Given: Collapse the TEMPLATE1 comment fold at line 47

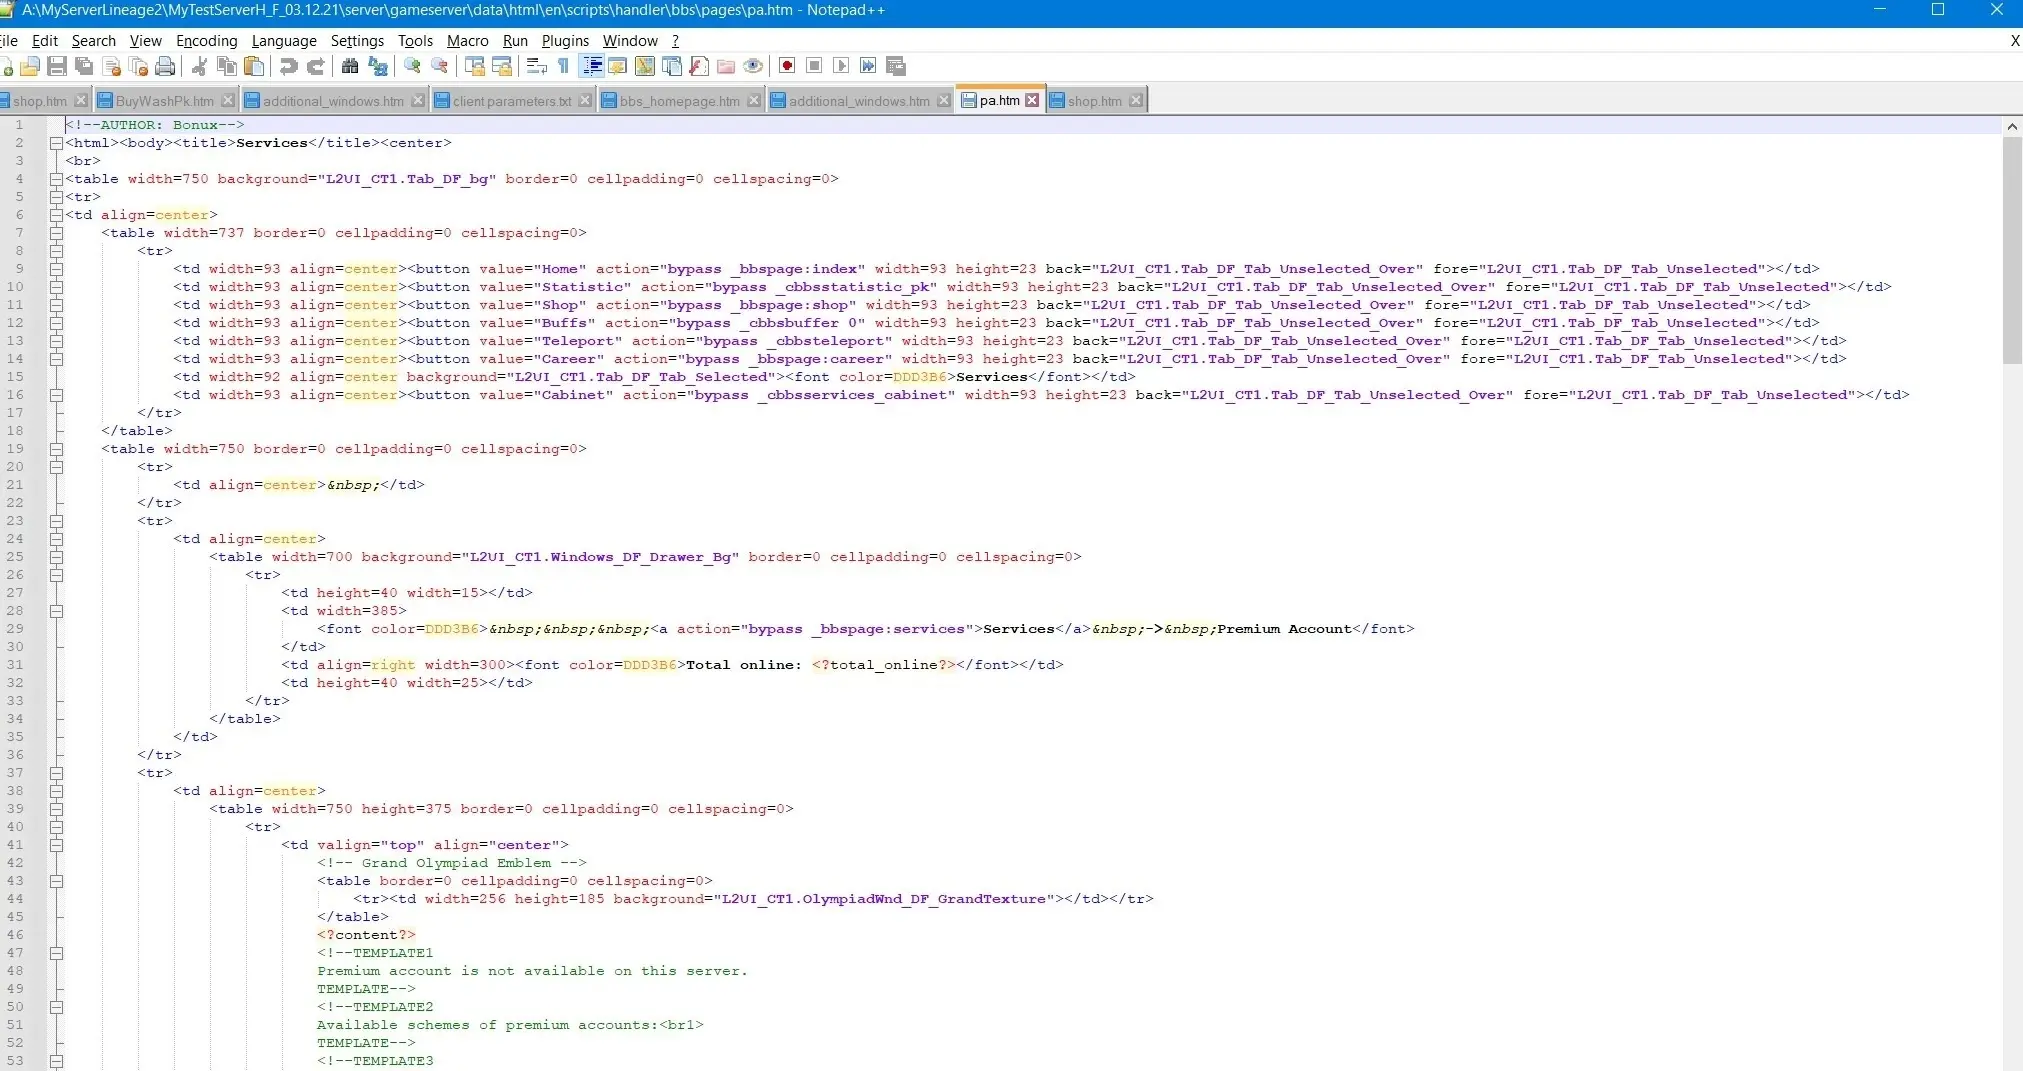Looking at the screenshot, I should coord(56,953).
